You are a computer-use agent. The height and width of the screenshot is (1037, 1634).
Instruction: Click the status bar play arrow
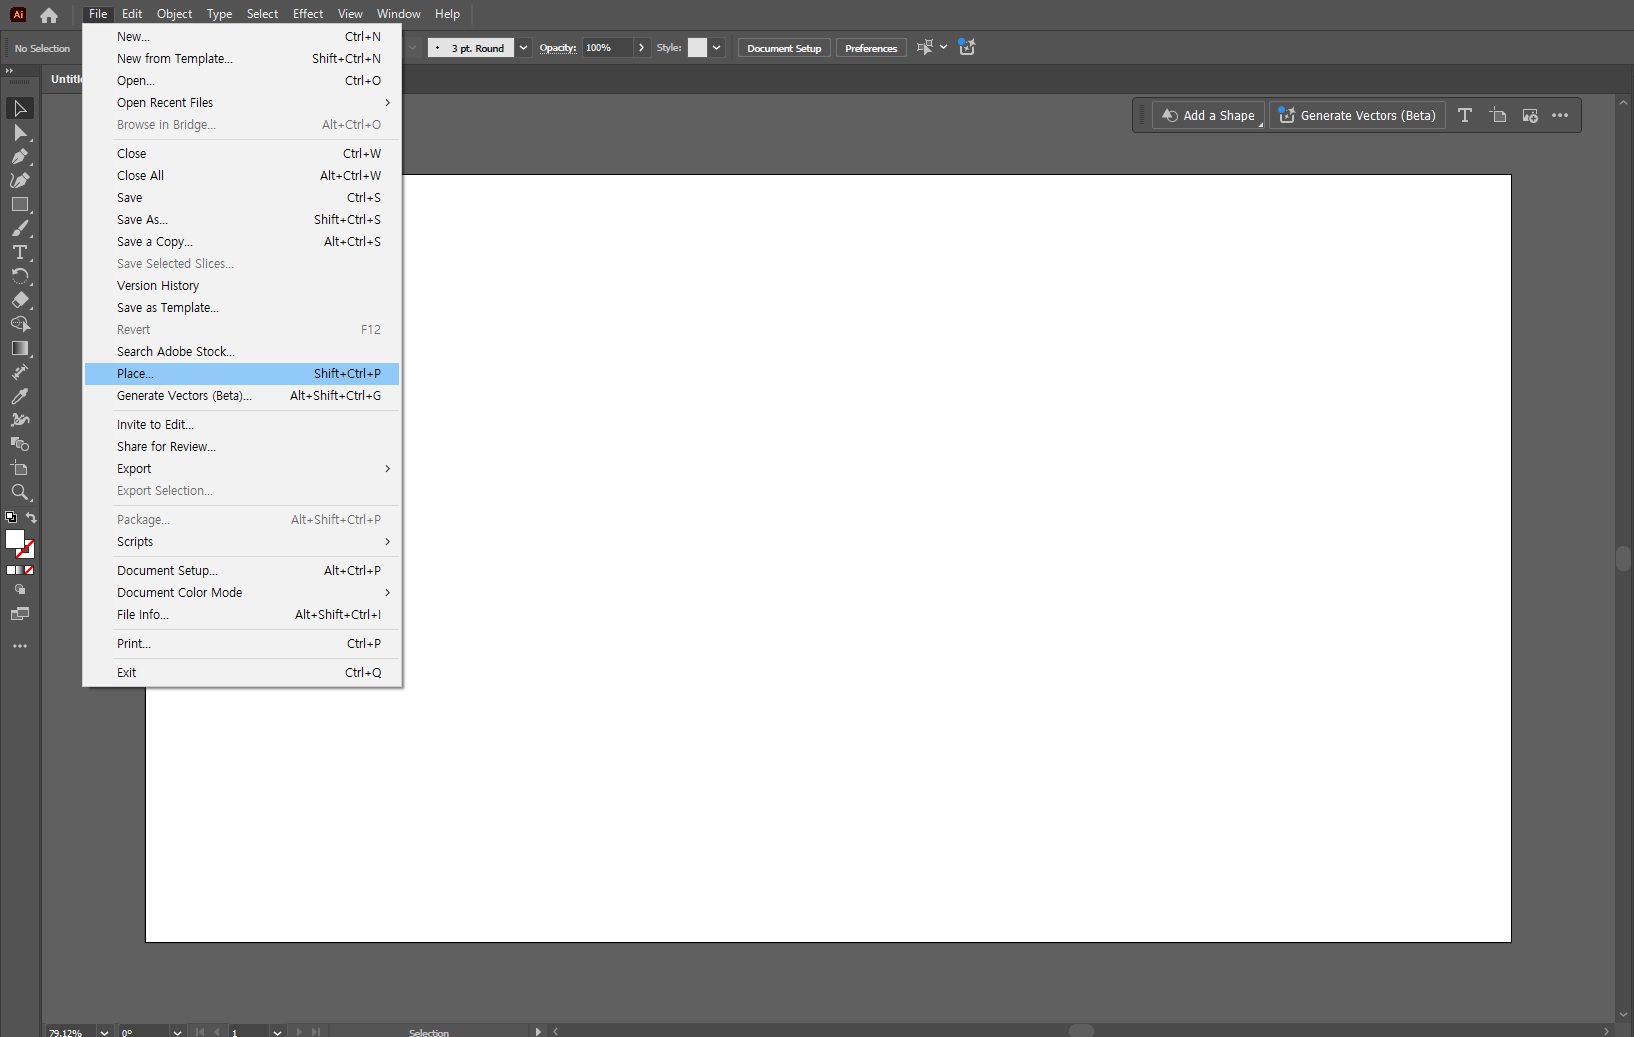[x=538, y=1032]
